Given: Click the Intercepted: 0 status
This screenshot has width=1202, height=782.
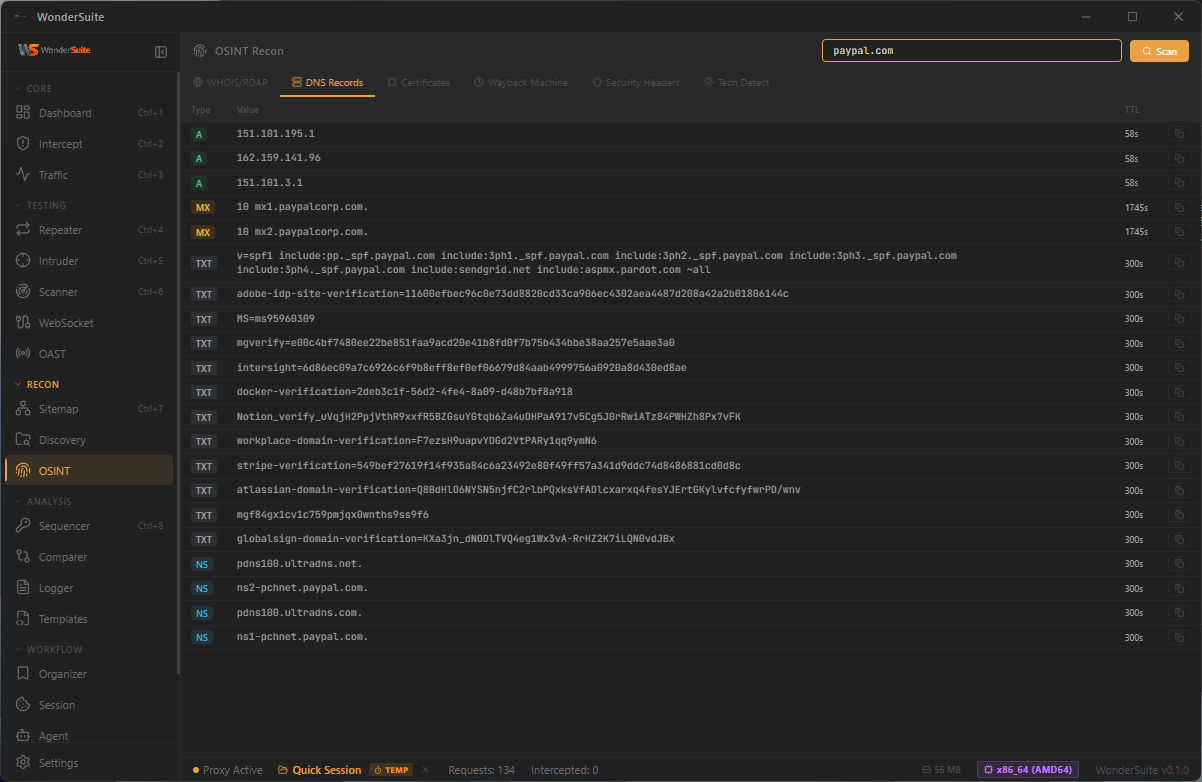Looking at the screenshot, I should click(565, 770).
